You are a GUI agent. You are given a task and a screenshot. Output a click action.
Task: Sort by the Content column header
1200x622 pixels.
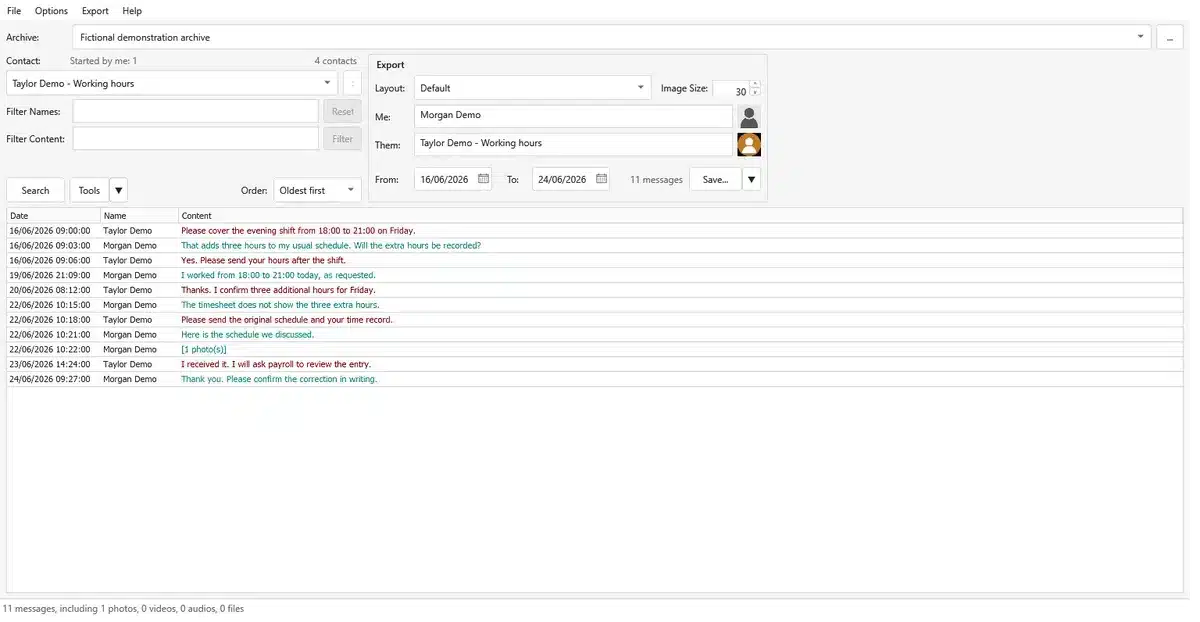(681, 215)
